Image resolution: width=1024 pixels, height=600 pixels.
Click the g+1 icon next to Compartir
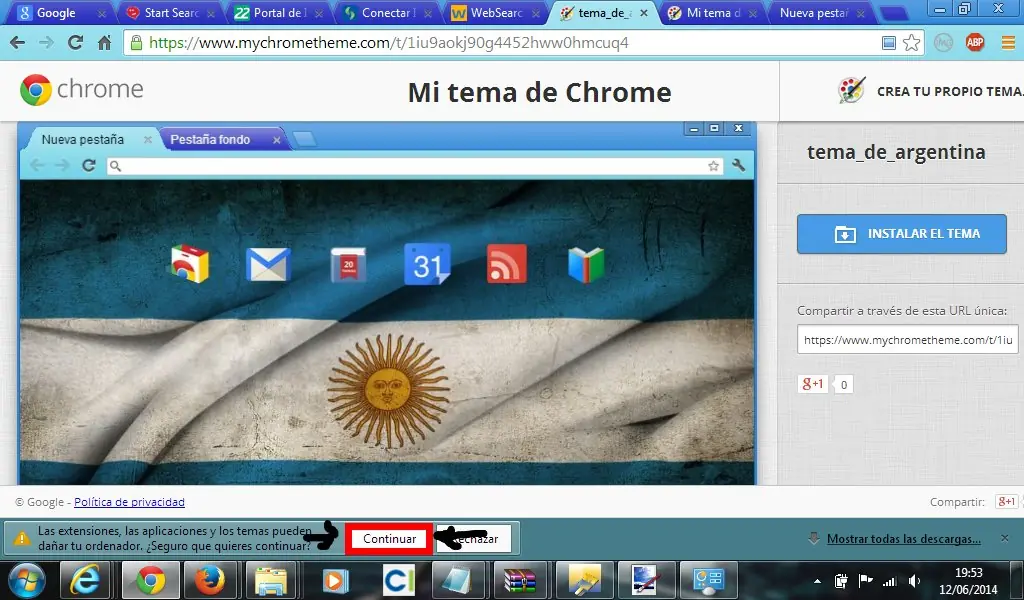click(x=1006, y=501)
